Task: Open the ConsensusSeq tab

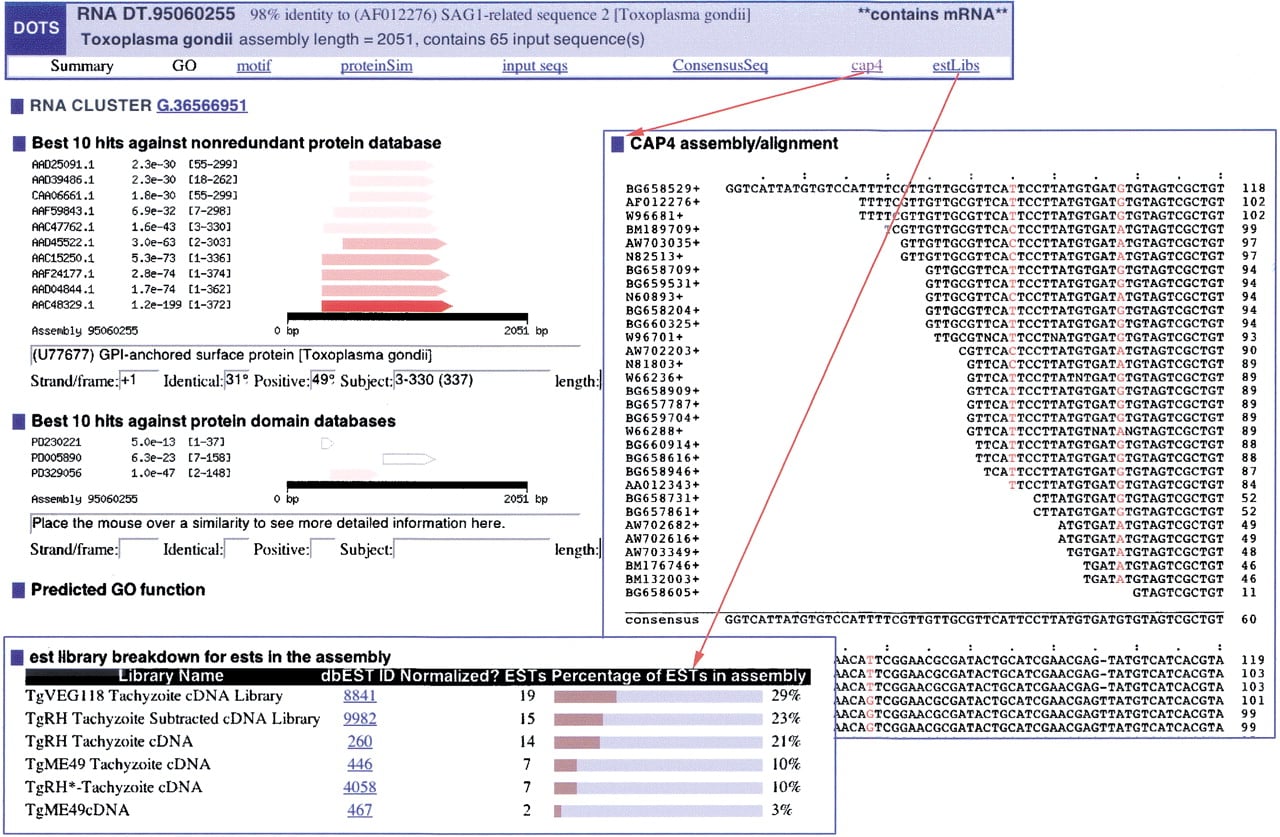Action: pos(720,67)
